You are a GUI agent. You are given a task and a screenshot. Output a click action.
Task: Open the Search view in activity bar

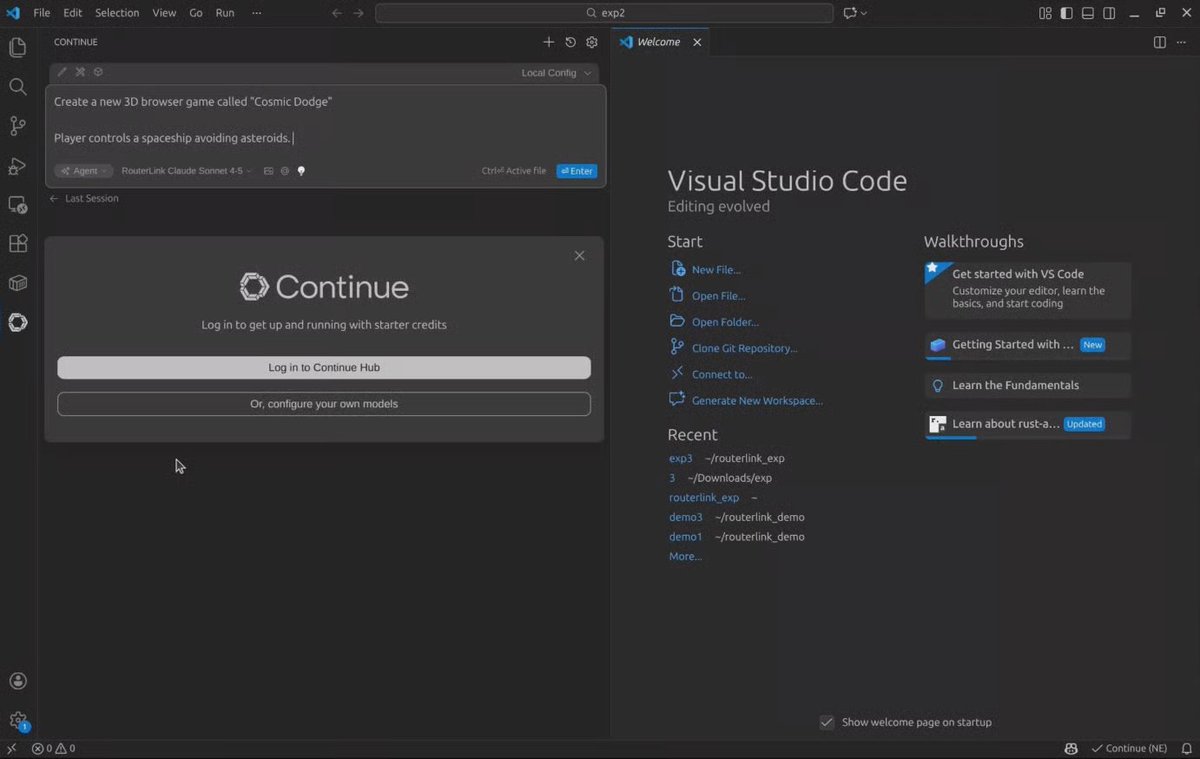tap(18, 87)
